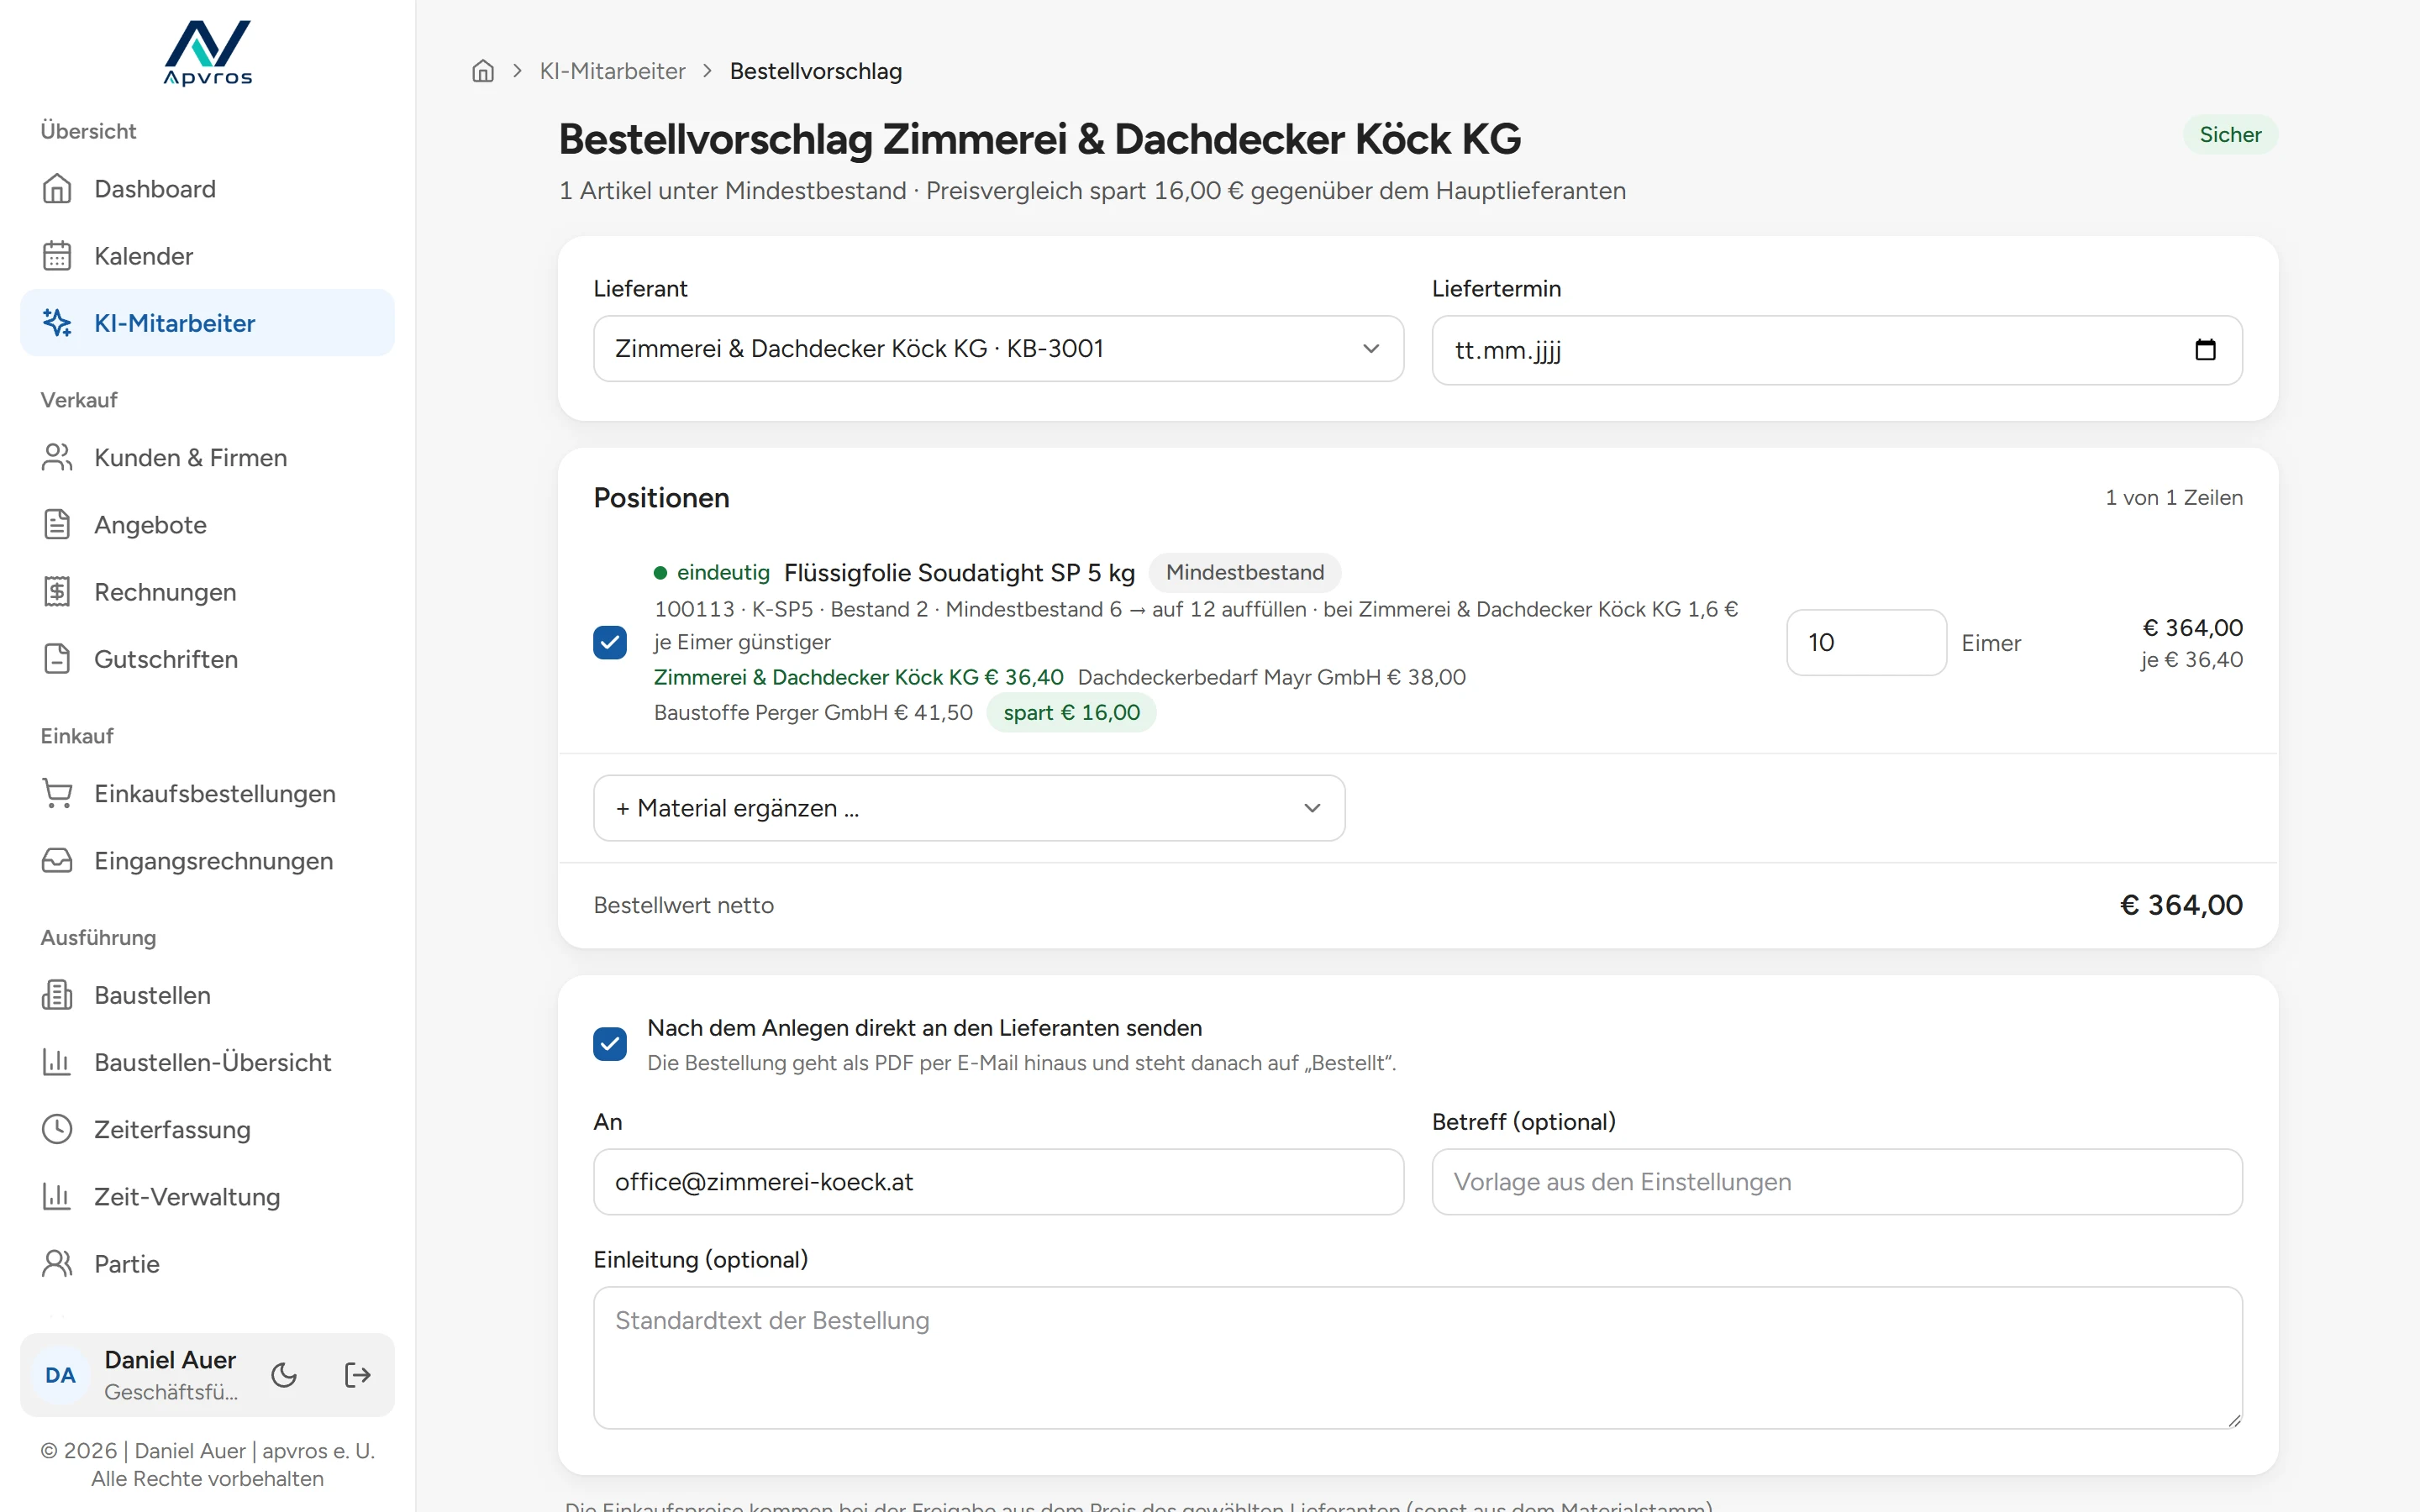The height and width of the screenshot is (1512, 2420).
Task: Click the Zeiterfassung clock icon
Action: (x=57, y=1129)
